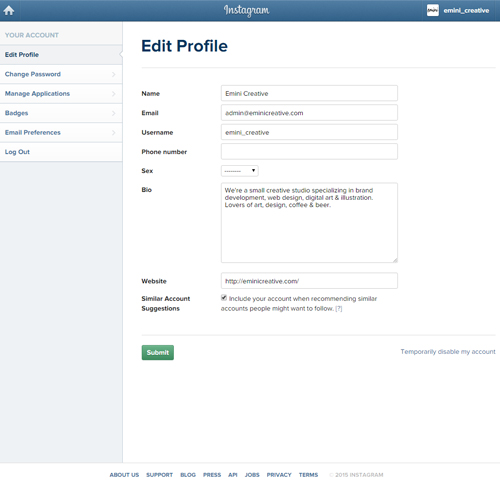Open the emini_creative profile avatar

click(x=432, y=10)
